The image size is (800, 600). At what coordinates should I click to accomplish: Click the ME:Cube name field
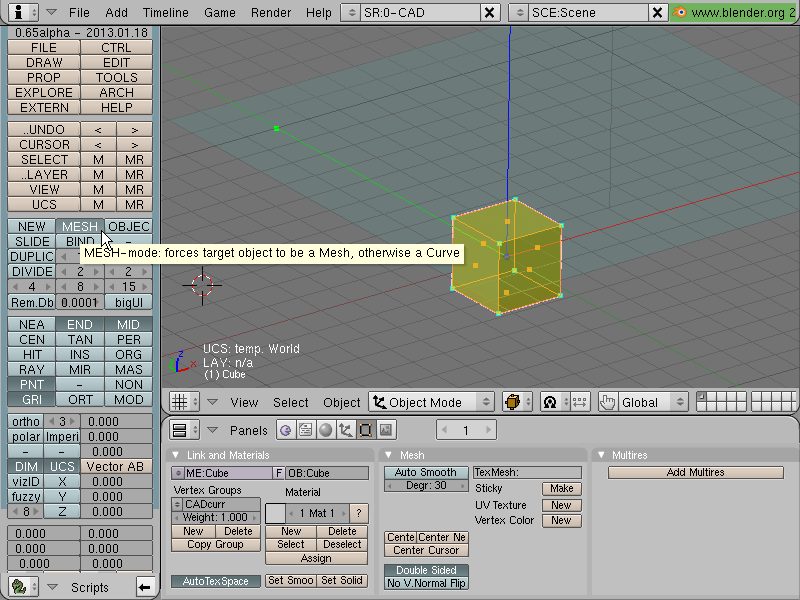tap(228, 473)
